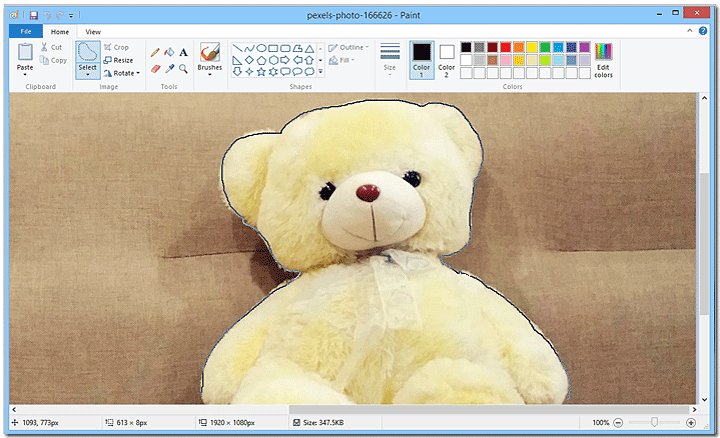
Task: Switch to the View tab
Action: click(93, 32)
